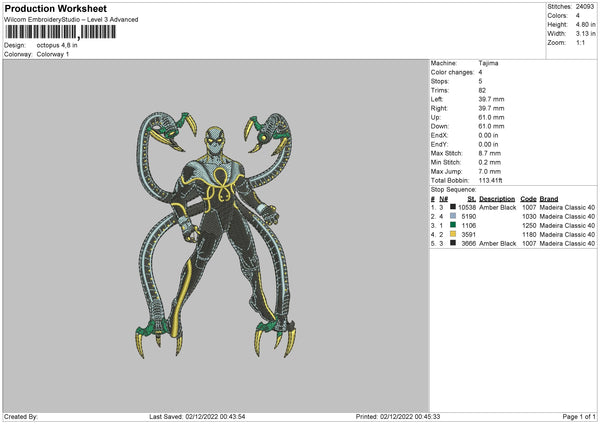Select the Height value 4.80 in
Image resolution: width=600 pixels, height=424 pixels.
586,24
